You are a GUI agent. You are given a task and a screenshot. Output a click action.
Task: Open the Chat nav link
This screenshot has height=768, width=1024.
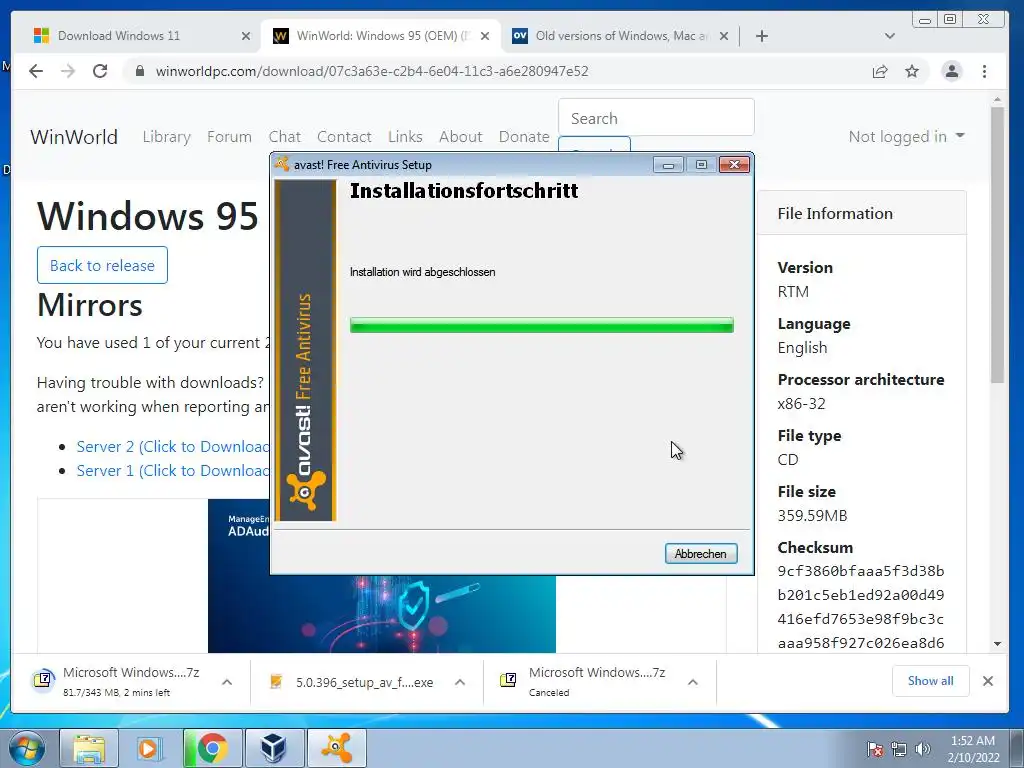[285, 136]
